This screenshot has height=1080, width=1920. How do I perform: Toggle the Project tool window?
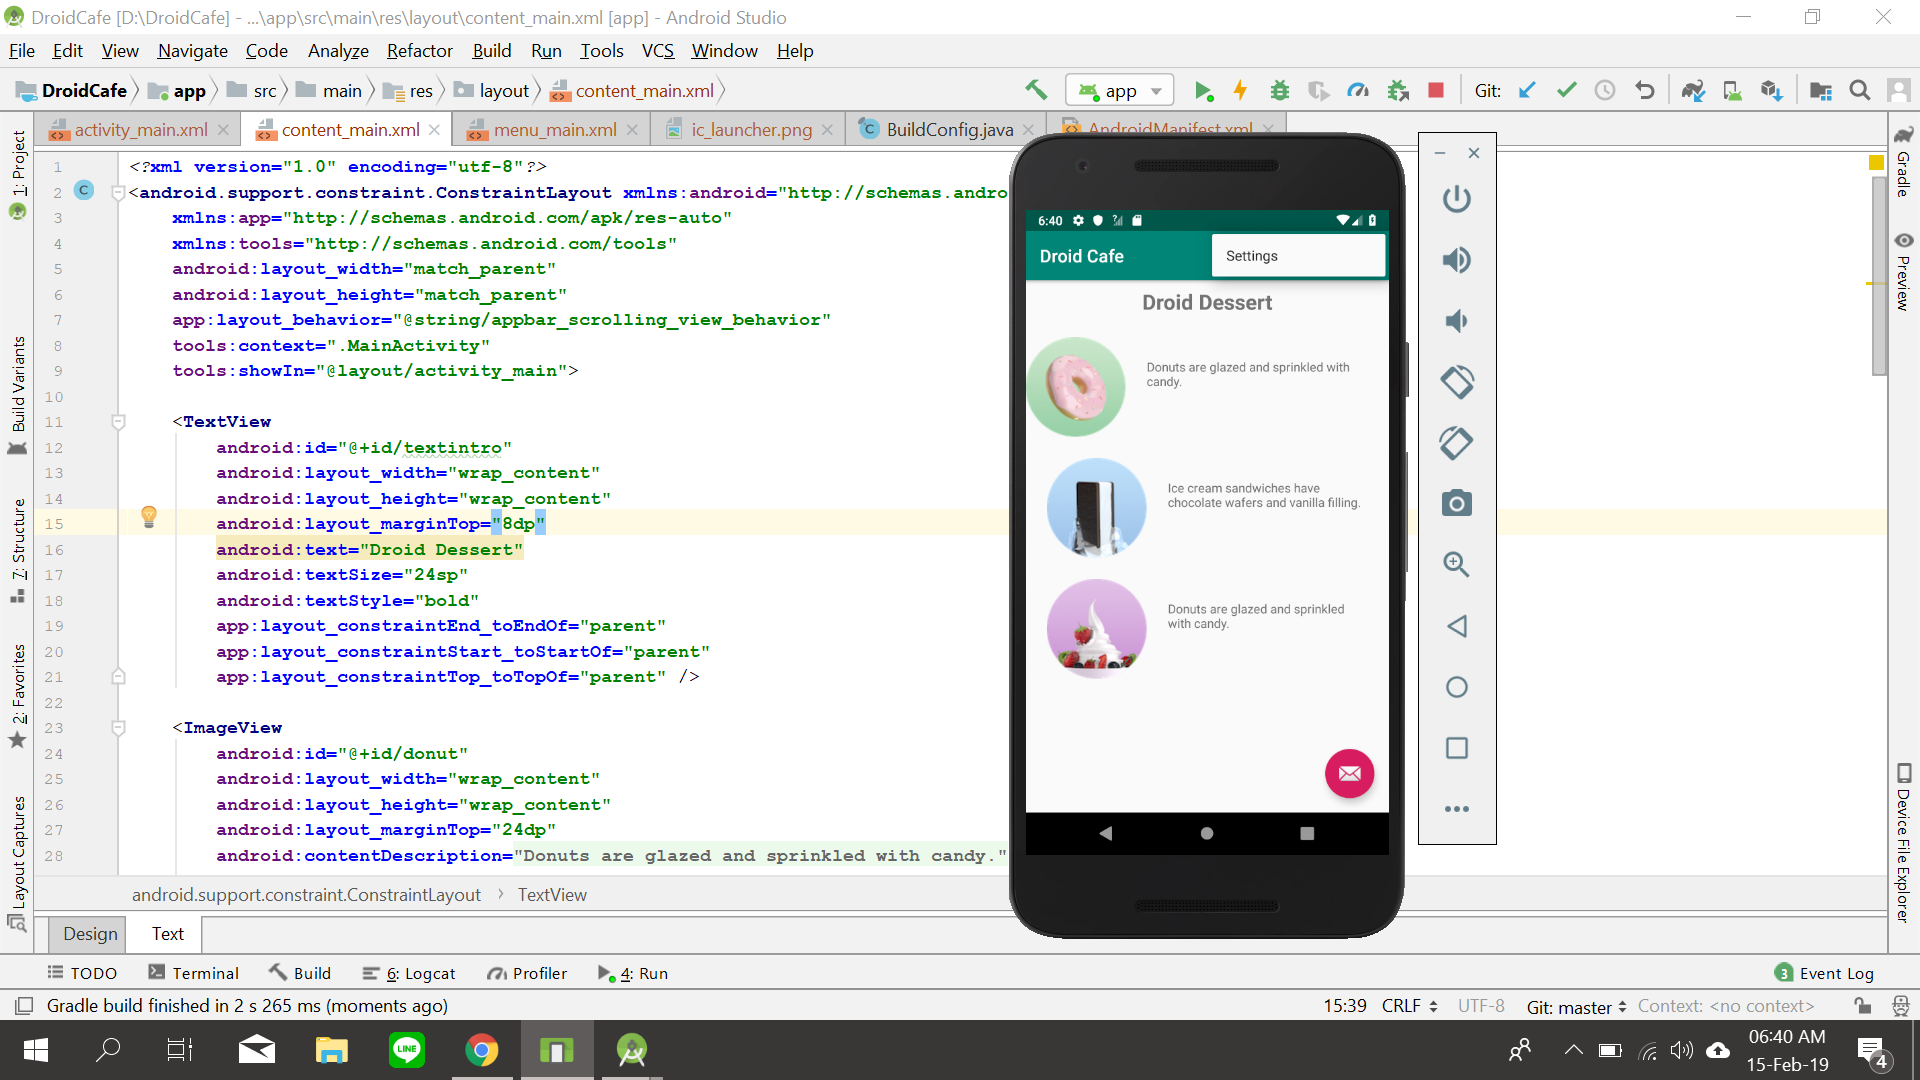pyautogui.click(x=18, y=173)
